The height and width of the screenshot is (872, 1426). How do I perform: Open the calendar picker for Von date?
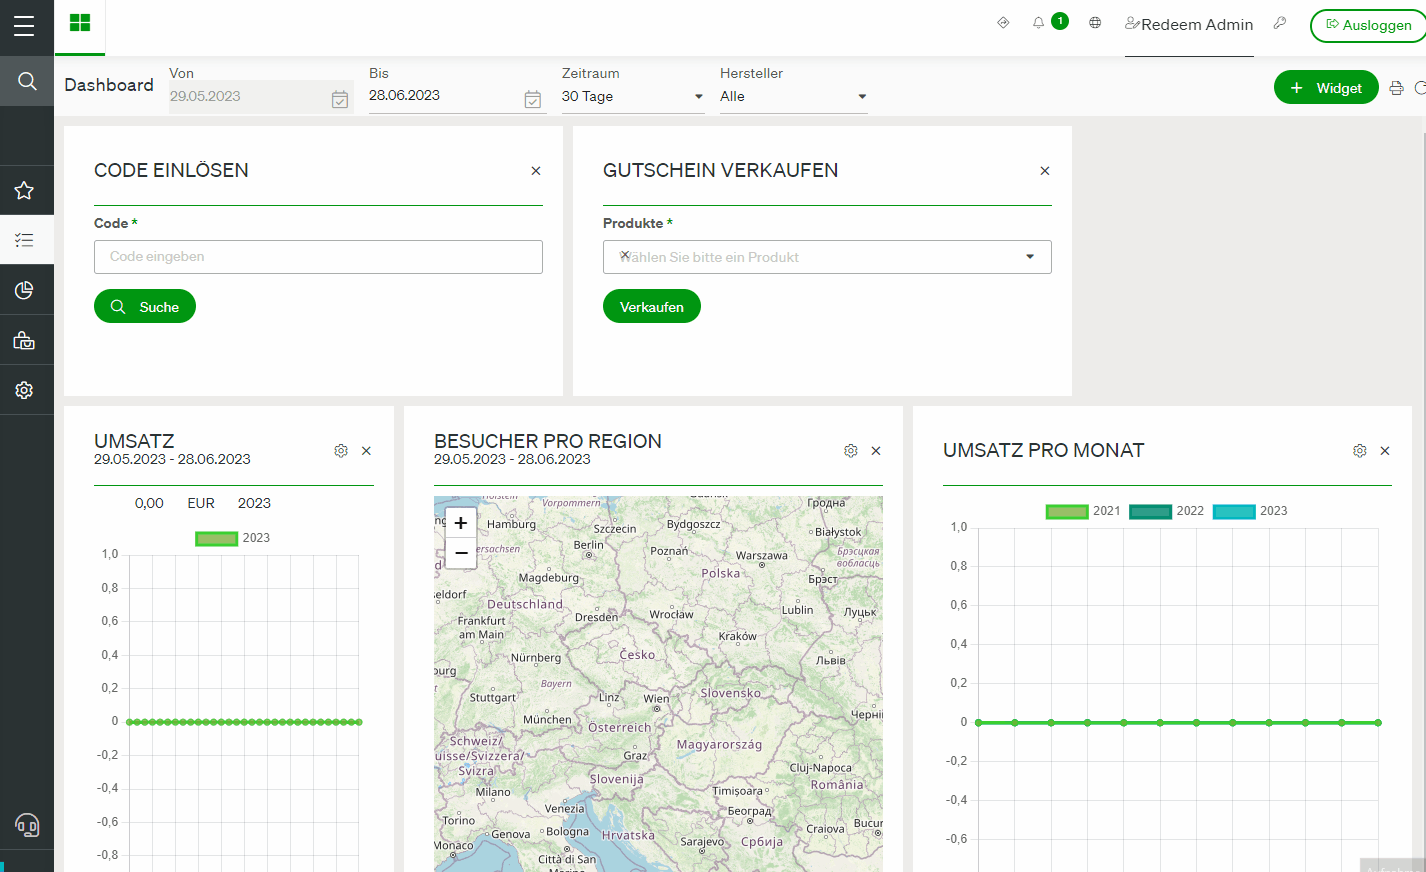tap(340, 99)
